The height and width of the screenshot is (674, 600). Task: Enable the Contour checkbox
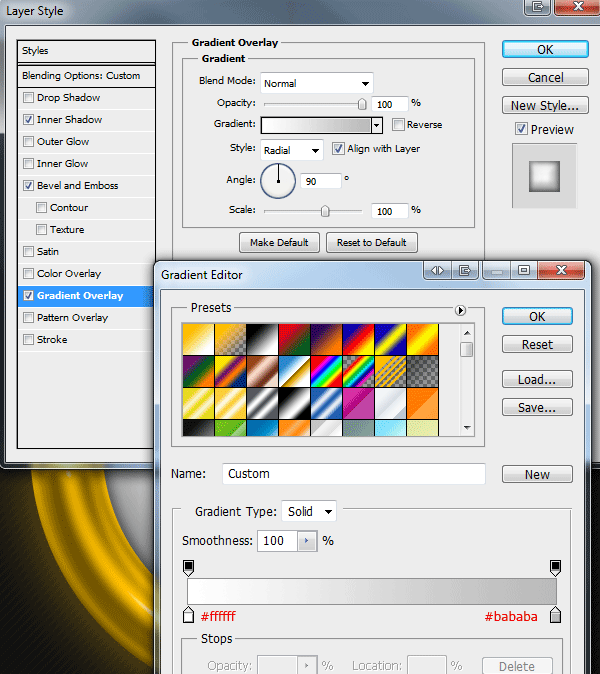(41, 208)
